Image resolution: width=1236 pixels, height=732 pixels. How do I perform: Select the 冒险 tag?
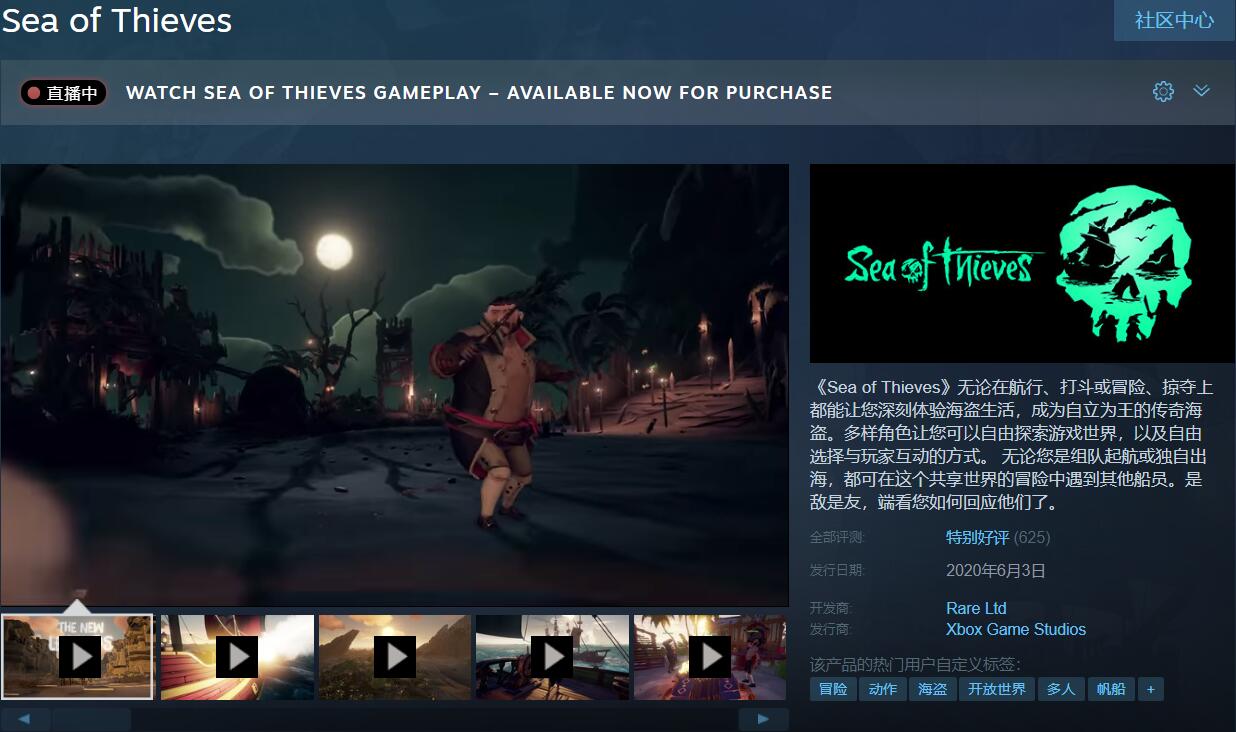point(833,689)
